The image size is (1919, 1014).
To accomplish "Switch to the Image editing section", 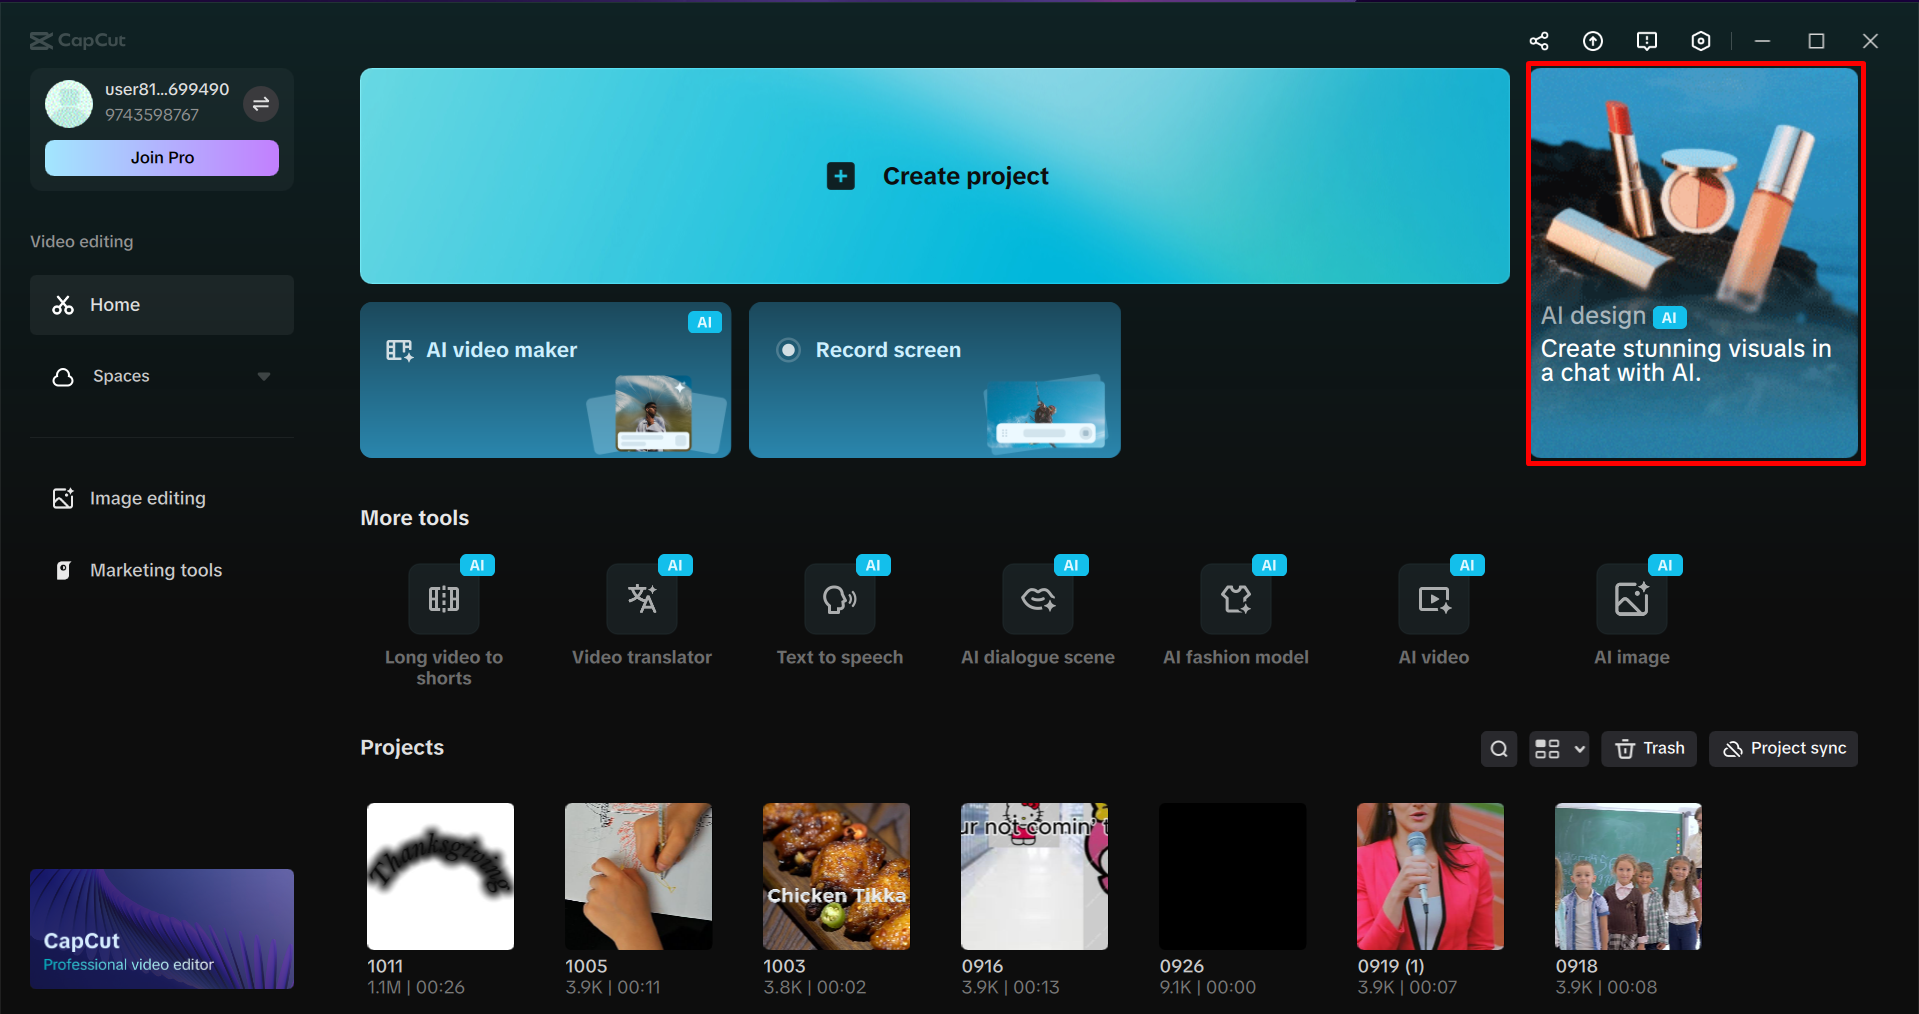I will pyautogui.click(x=147, y=497).
